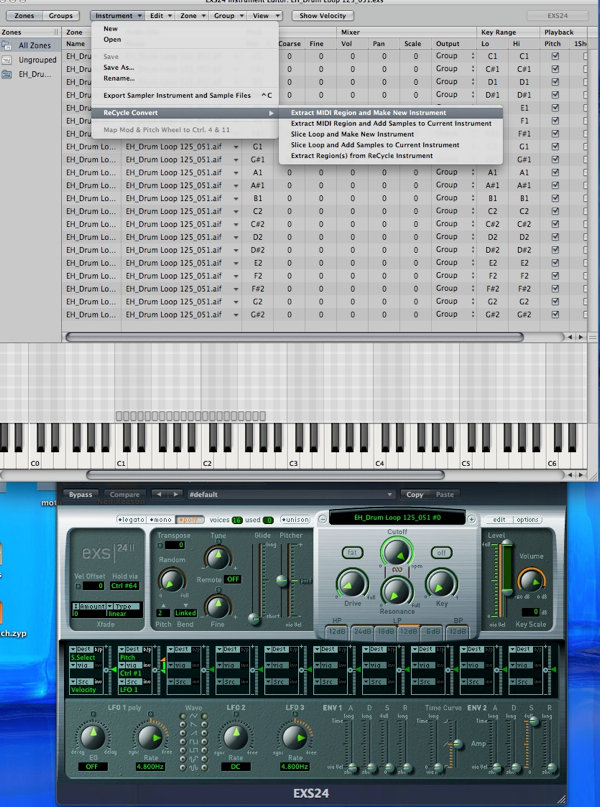Click the Bypass button

coord(81,495)
